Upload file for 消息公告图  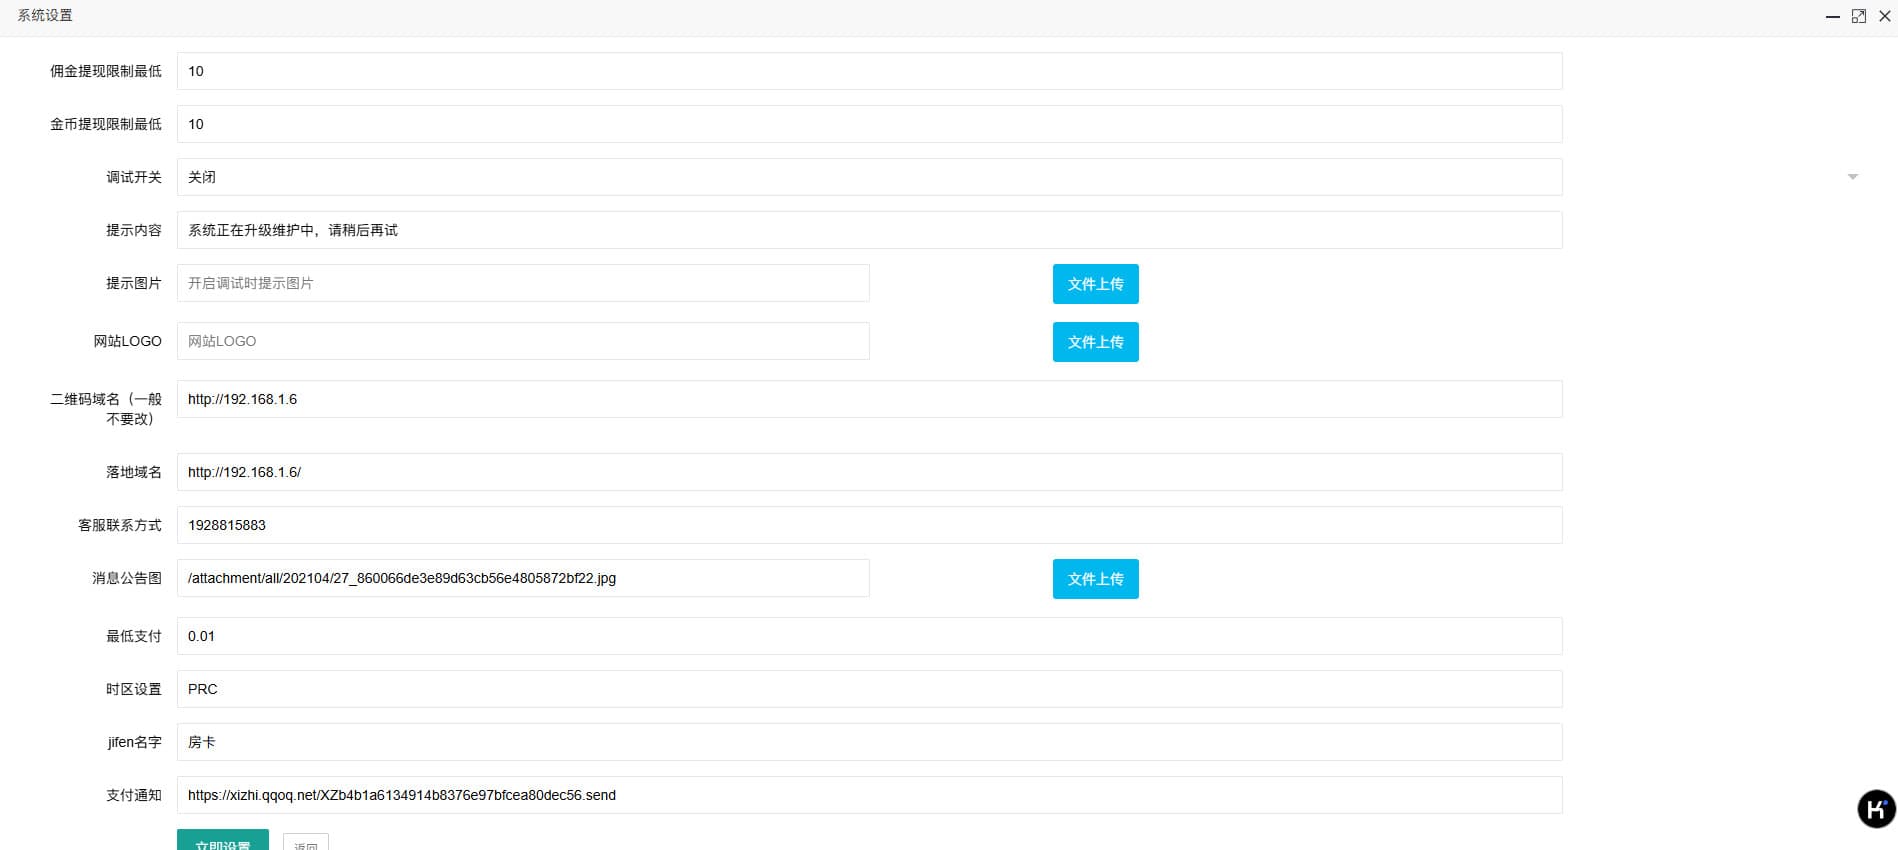tap(1095, 579)
